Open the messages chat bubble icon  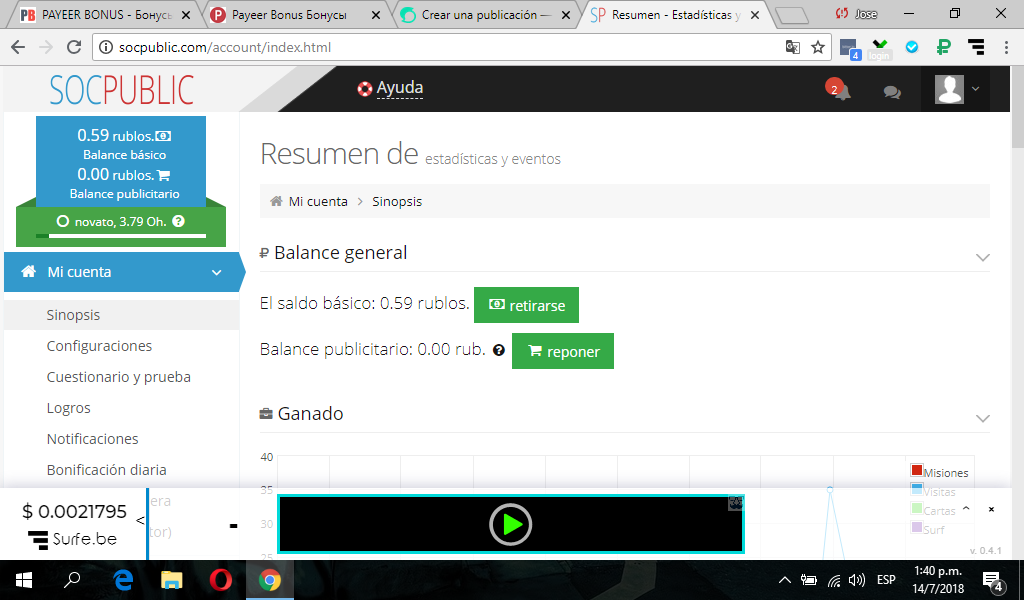[892, 92]
